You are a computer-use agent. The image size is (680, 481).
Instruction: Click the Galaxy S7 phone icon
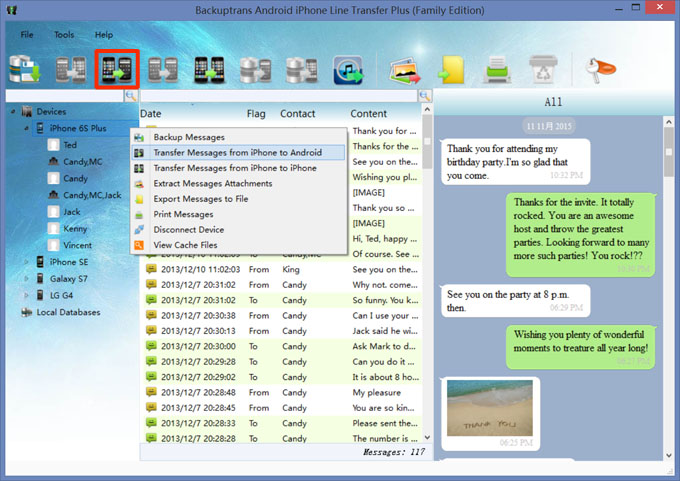pyautogui.click(x=40, y=278)
